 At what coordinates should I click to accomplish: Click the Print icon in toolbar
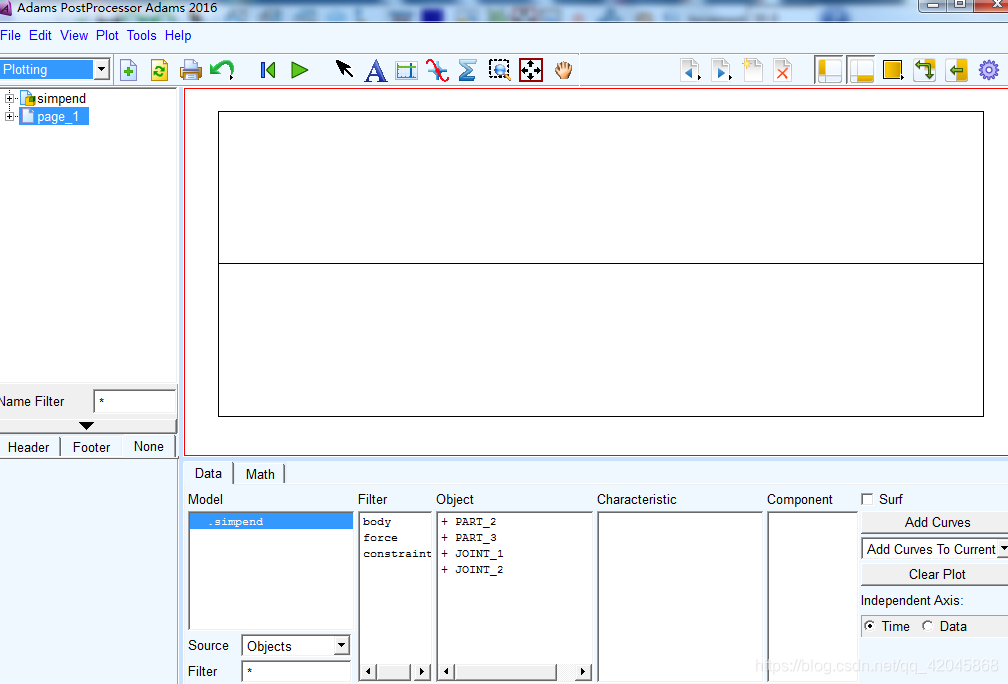pyautogui.click(x=190, y=70)
